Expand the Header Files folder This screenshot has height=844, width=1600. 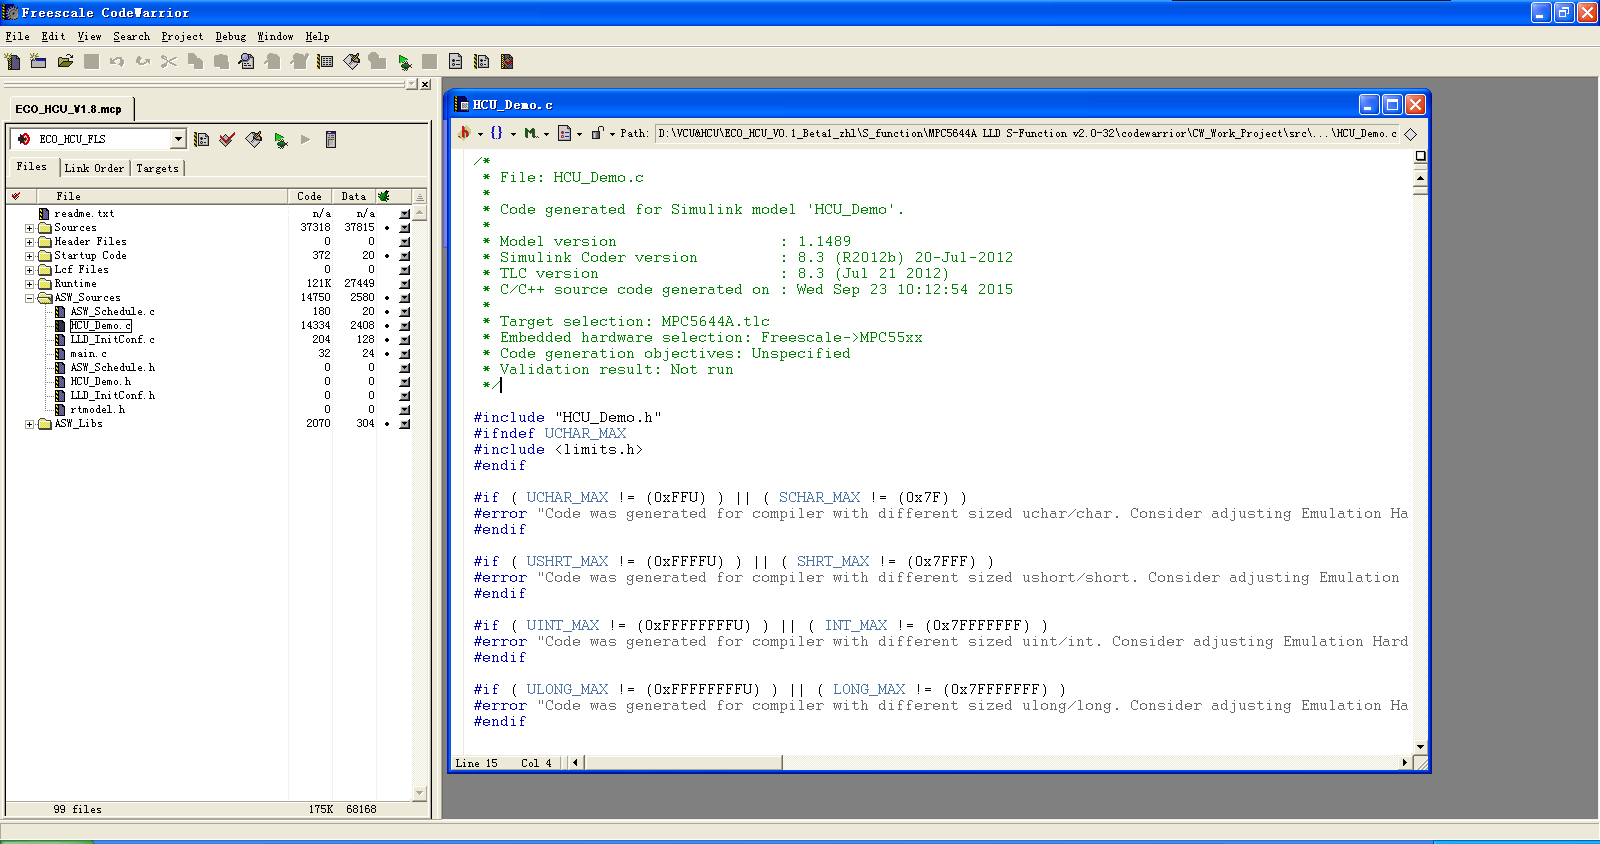pyautogui.click(x=29, y=242)
